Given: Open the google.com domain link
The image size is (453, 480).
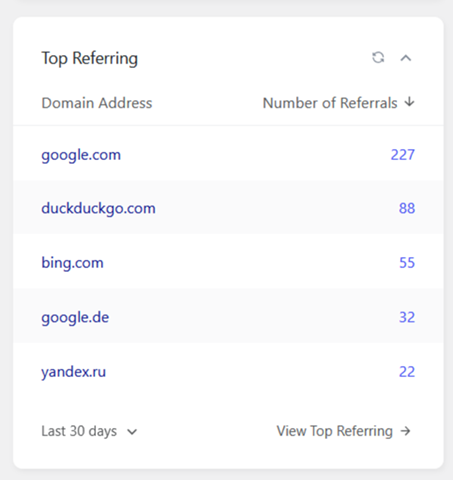Looking at the screenshot, I should click(81, 155).
